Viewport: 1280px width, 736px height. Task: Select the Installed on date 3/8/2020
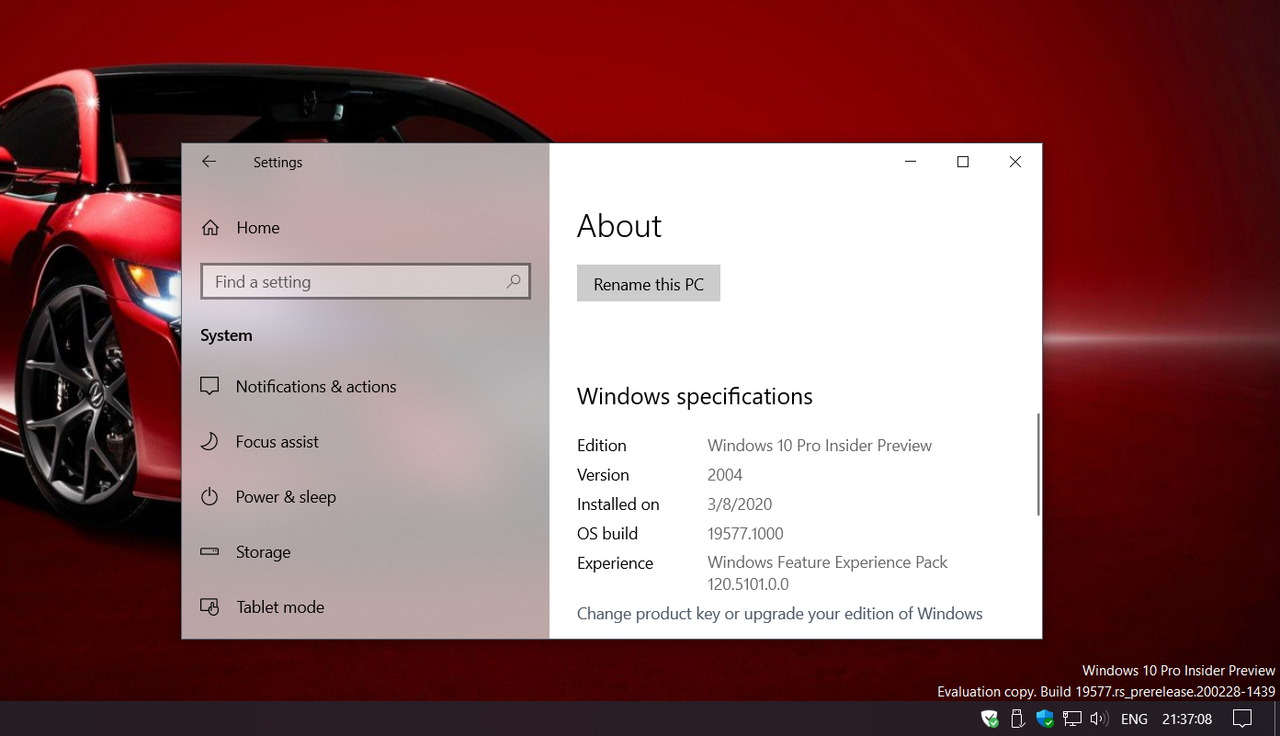coord(740,504)
